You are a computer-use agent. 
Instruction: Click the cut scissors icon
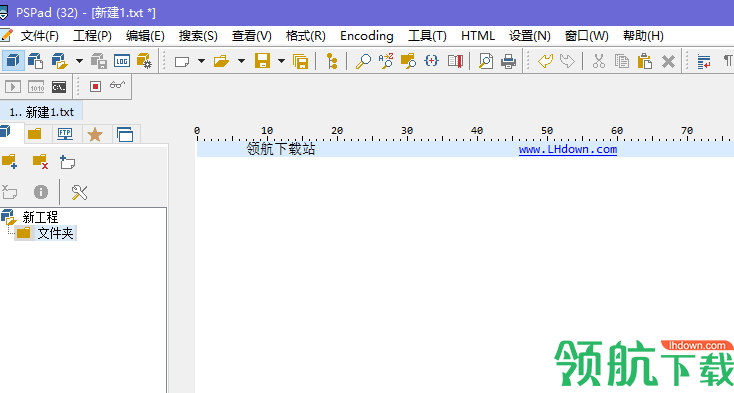tap(599, 61)
